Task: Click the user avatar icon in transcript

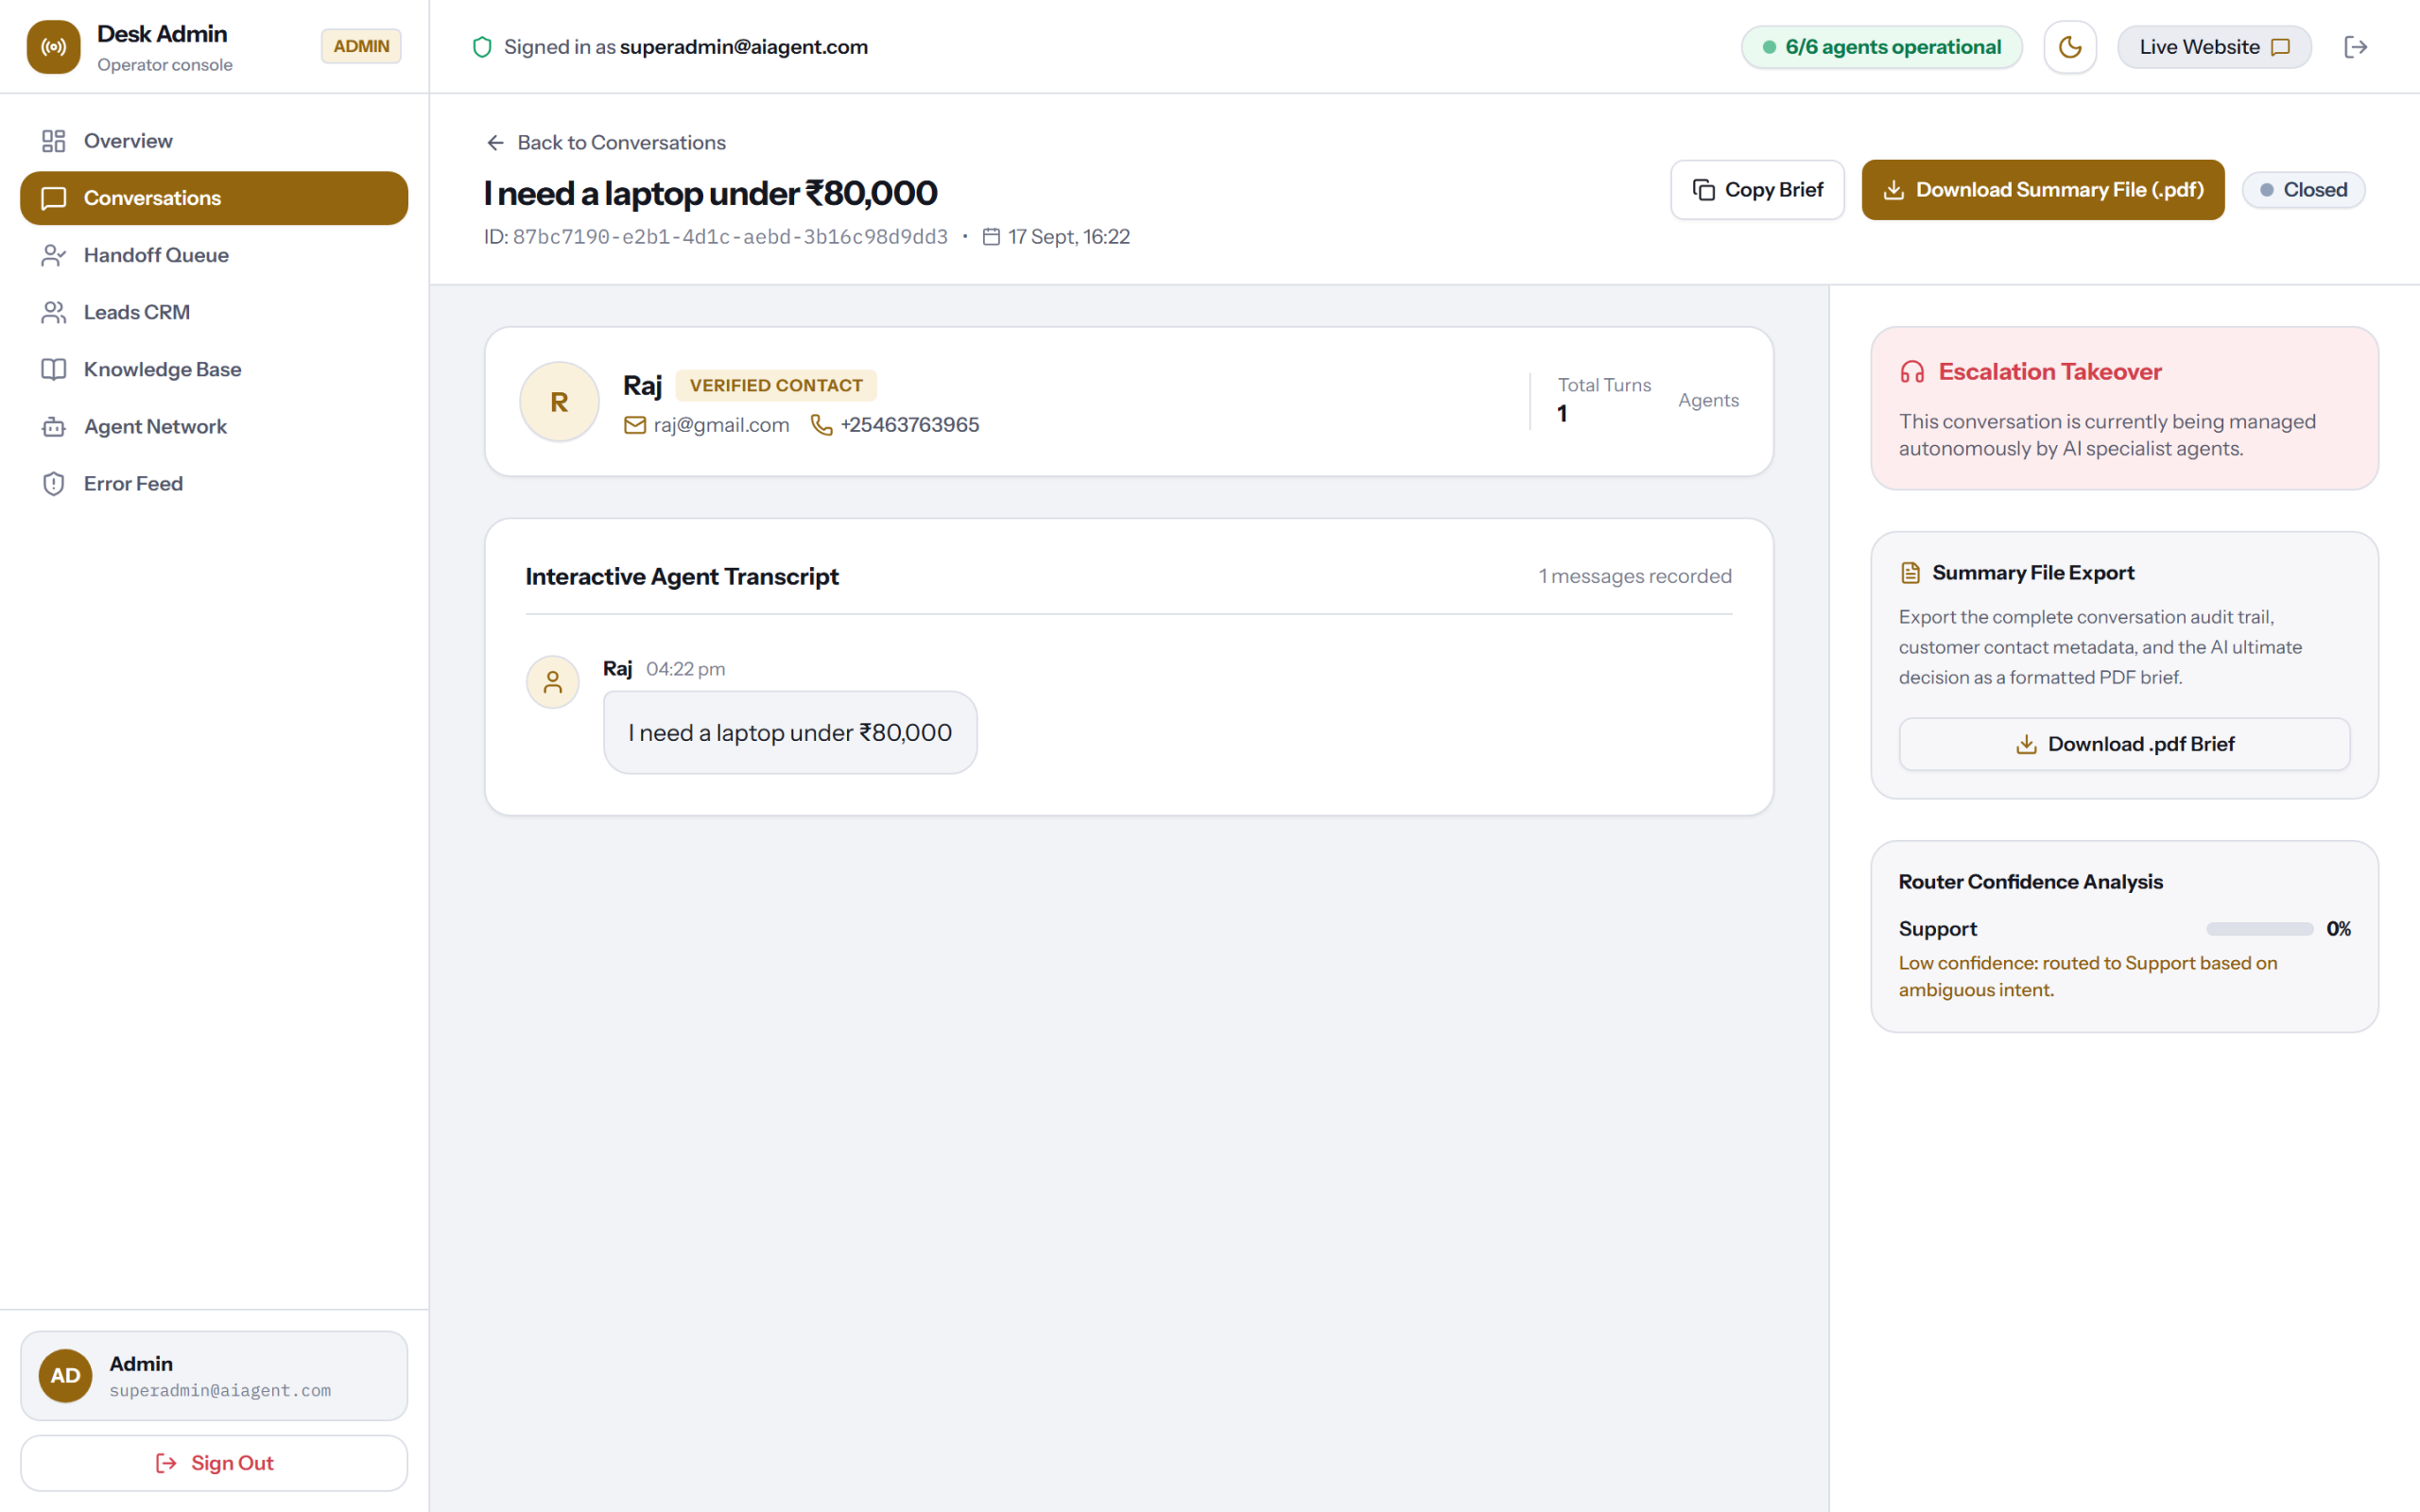Action: (x=552, y=682)
